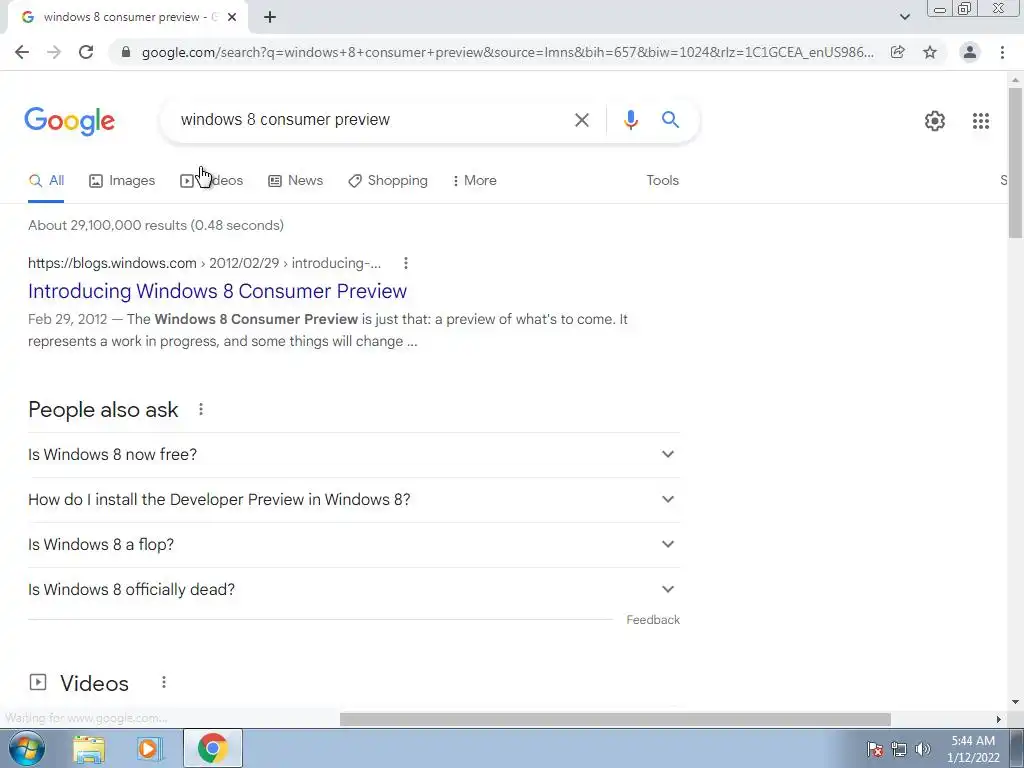Open the Chrome three-dot menu

coord(1002,52)
